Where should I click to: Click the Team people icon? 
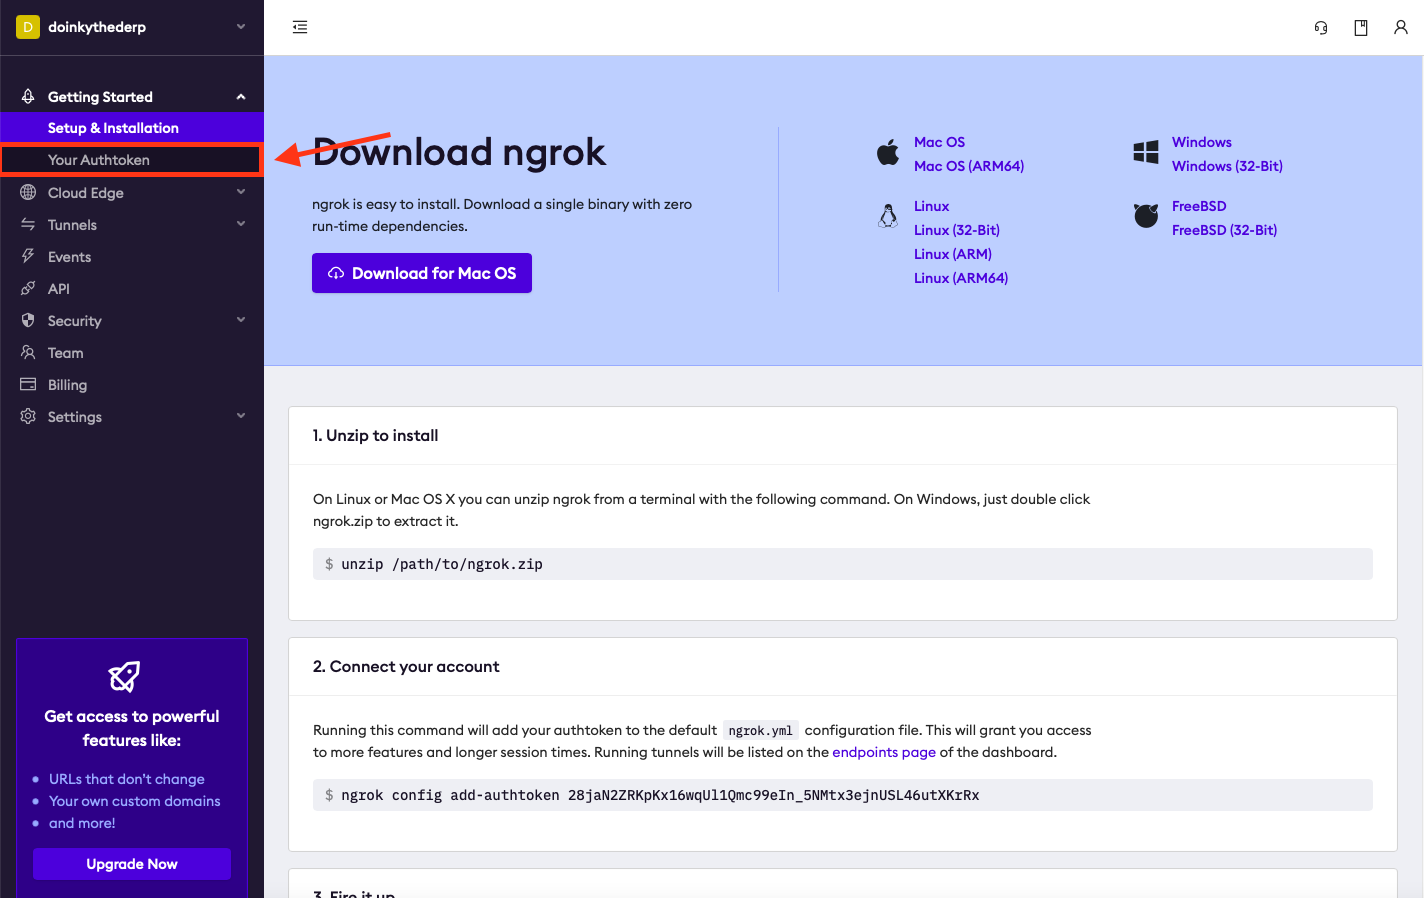(x=28, y=353)
